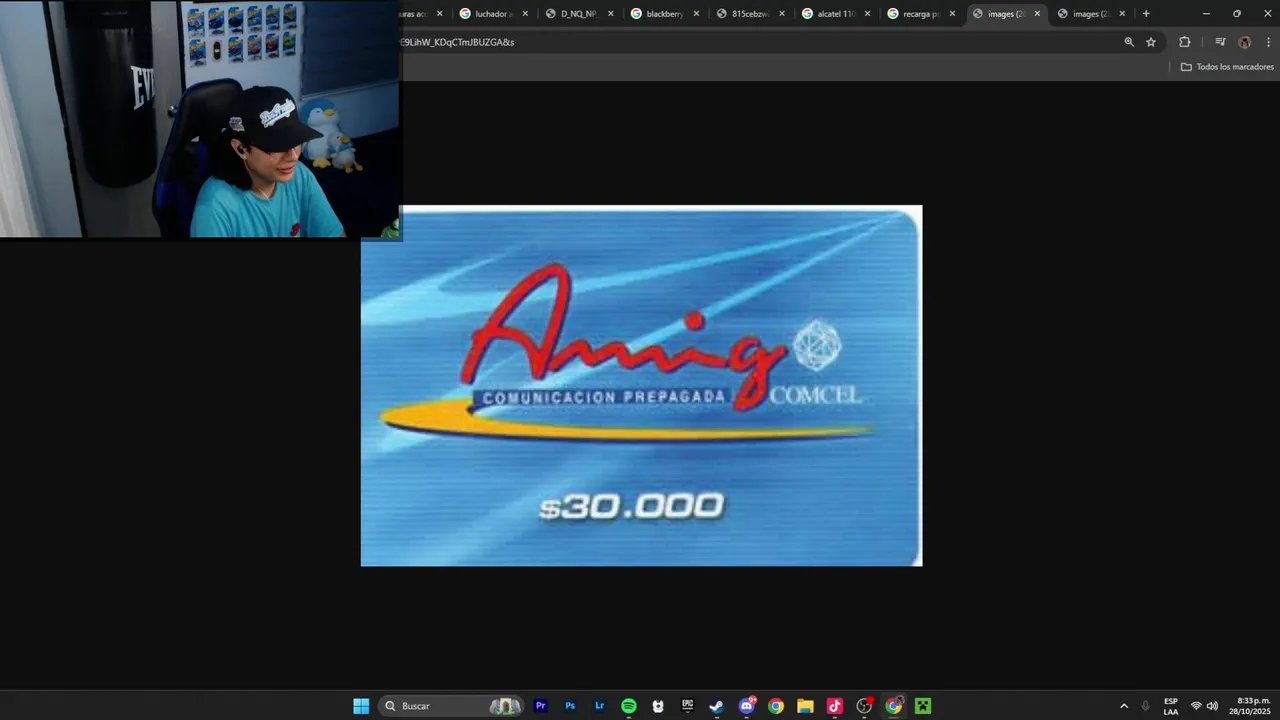Open the Chrome icon without a profile badge in the taskbar
The height and width of the screenshot is (720, 1280).
coord(776,706)
